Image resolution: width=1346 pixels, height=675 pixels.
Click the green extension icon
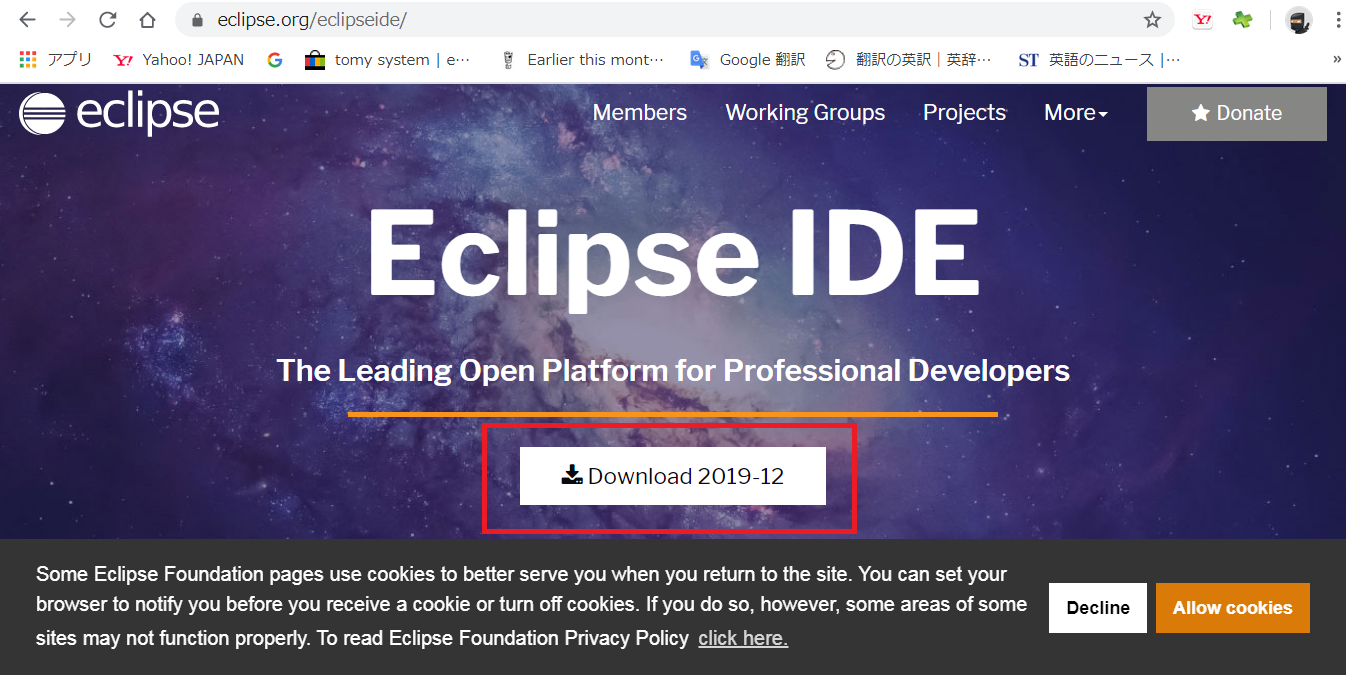coord(1242,19)
